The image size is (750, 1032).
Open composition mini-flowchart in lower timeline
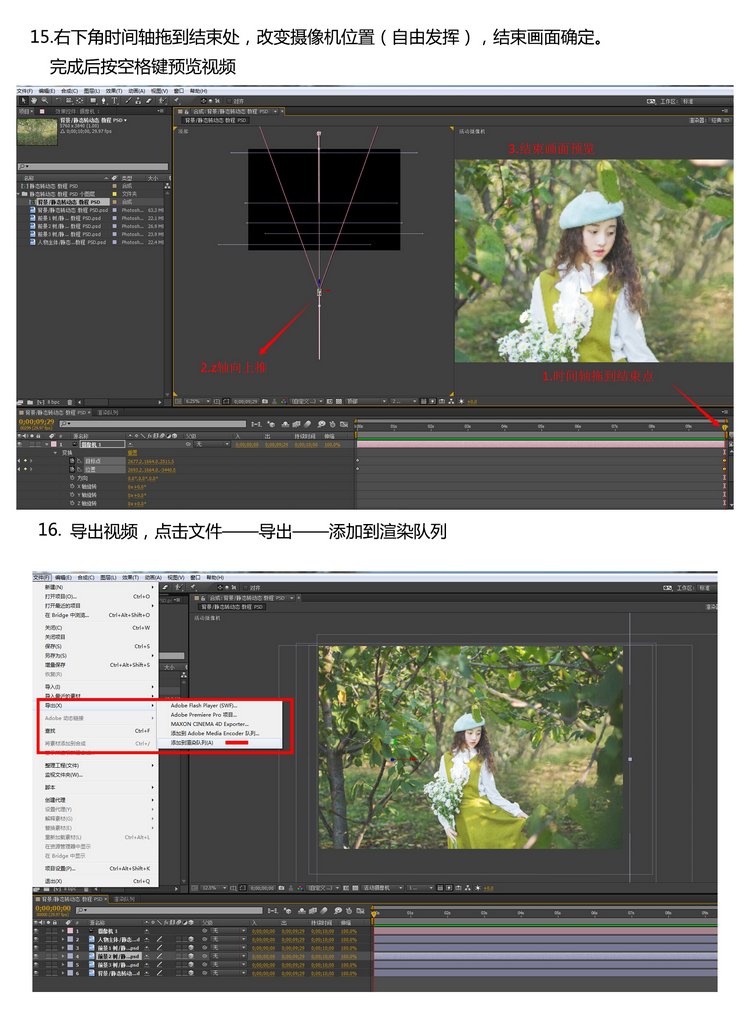[x=272, y=911]
